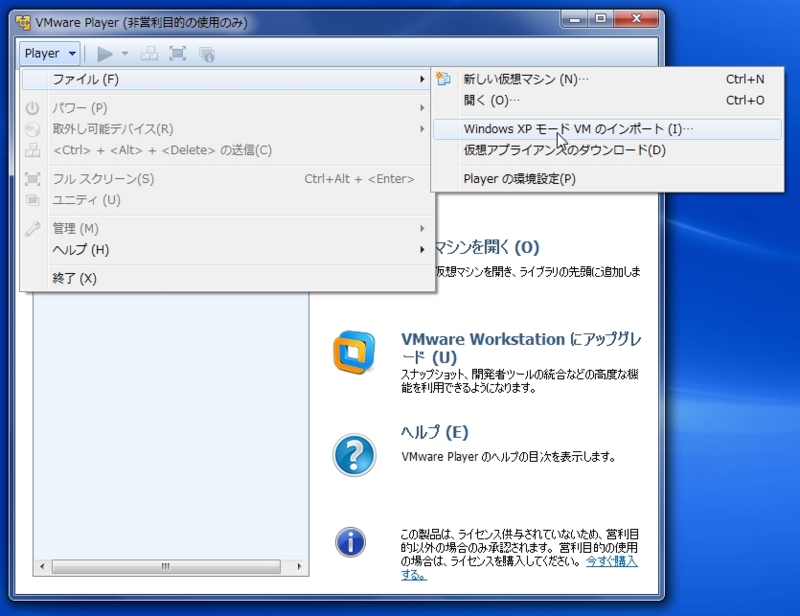
Task: Click the full screen toolbar icon
Action: (x=175, y=54)
